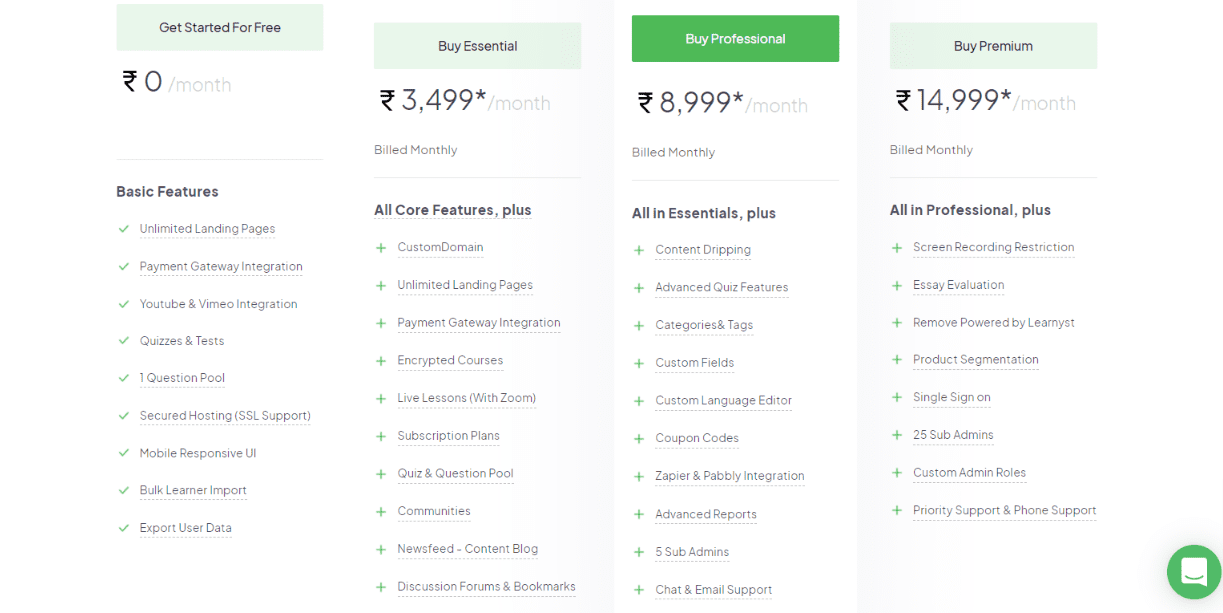The height and width of the screenshot is (613, 1223).
Task: Click the Zapier & Pabbly Integration link
Action: 729,476
